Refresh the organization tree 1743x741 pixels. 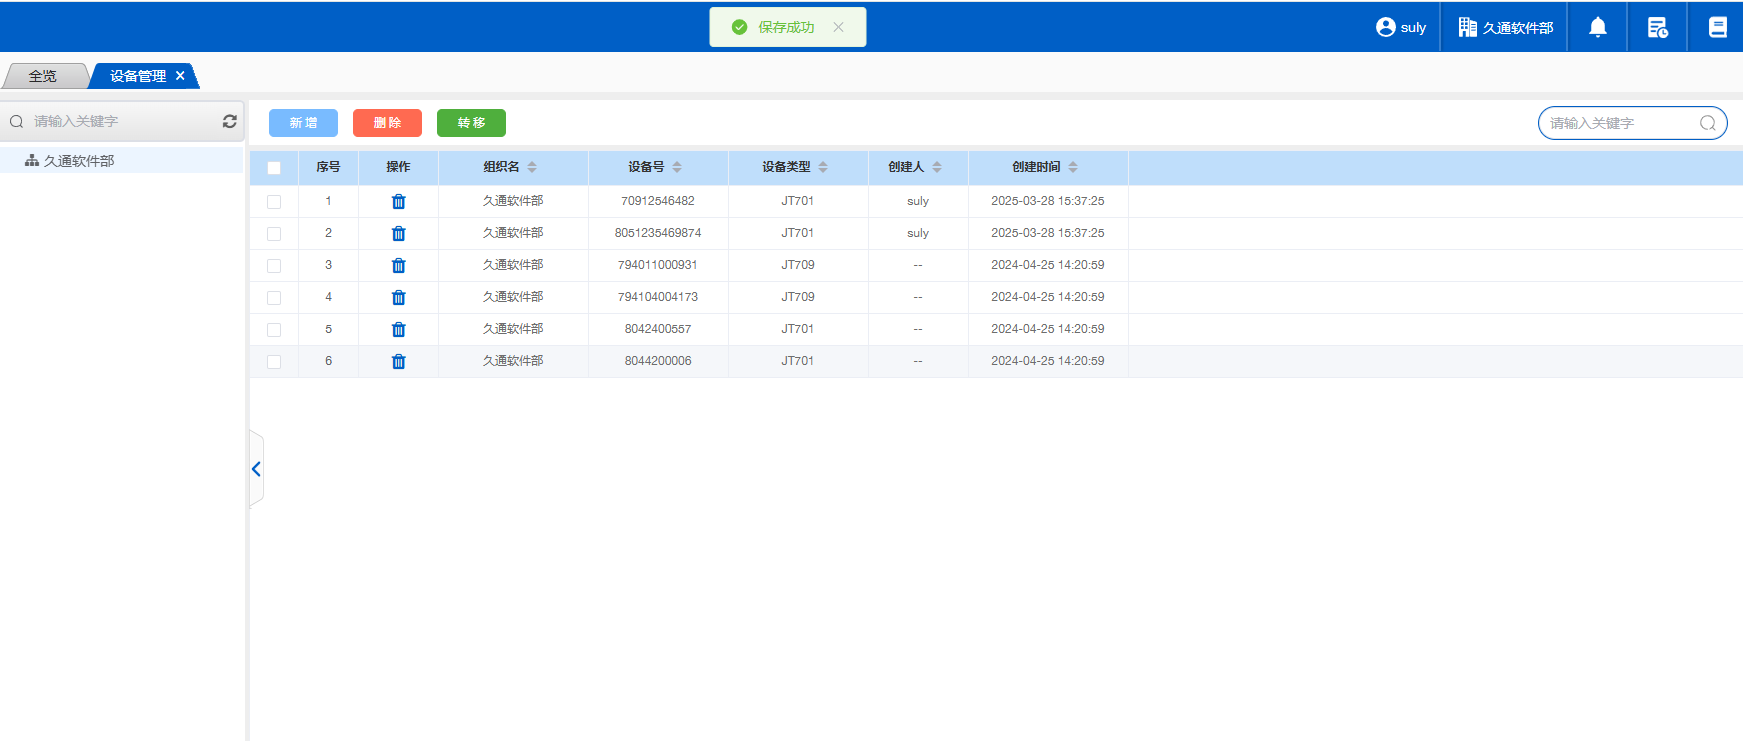pyautogui.click(x=229, y=121)
